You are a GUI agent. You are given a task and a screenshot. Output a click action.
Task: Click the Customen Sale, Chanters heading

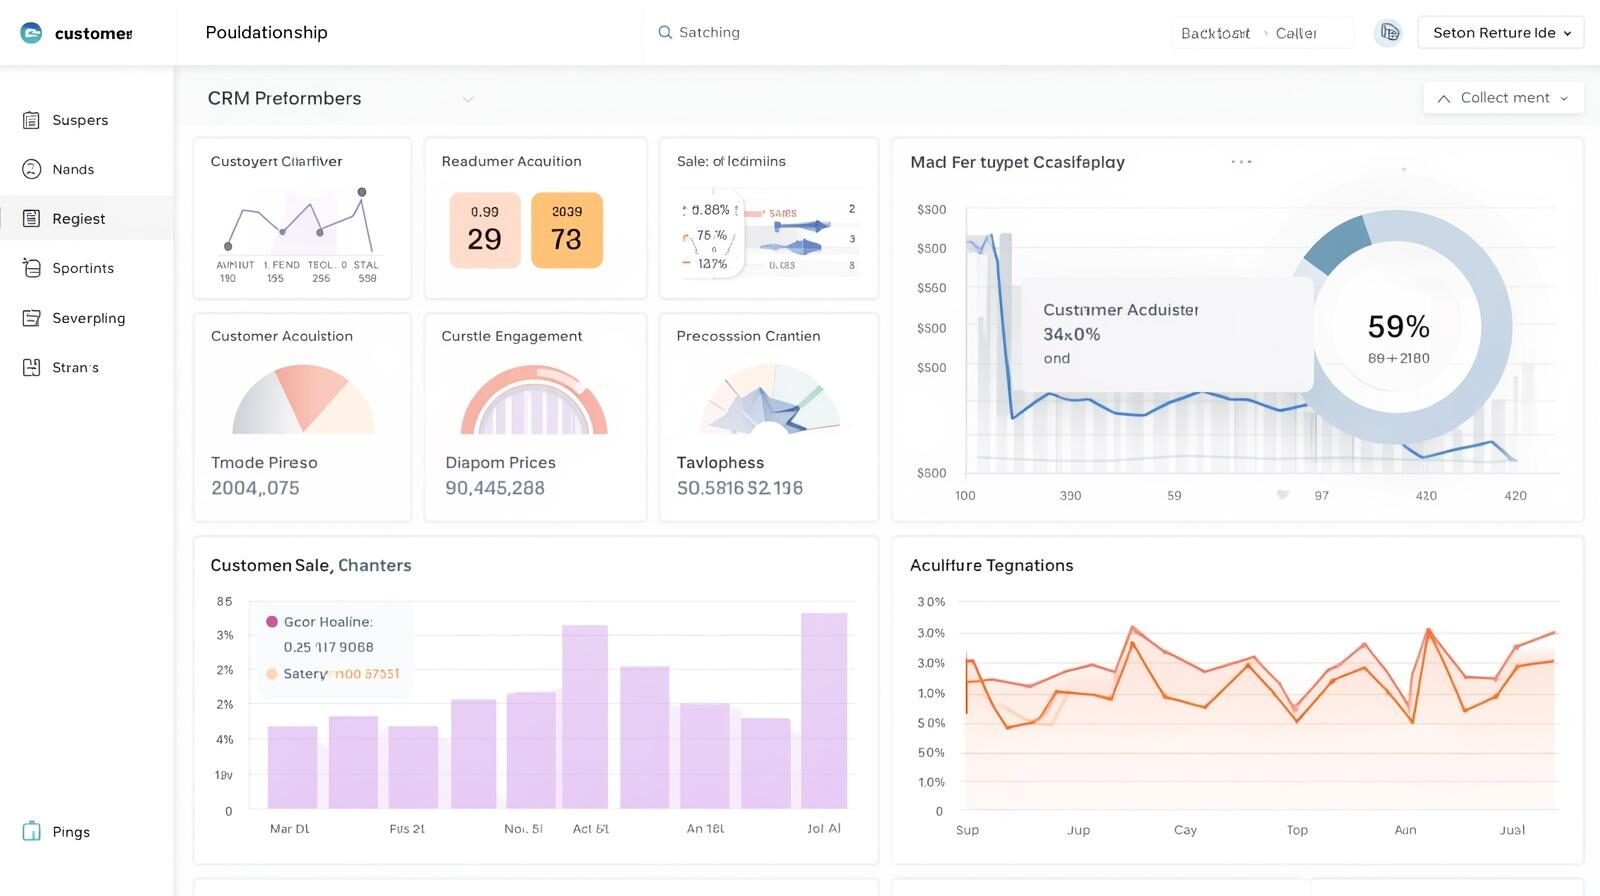(x=311, y=565)
